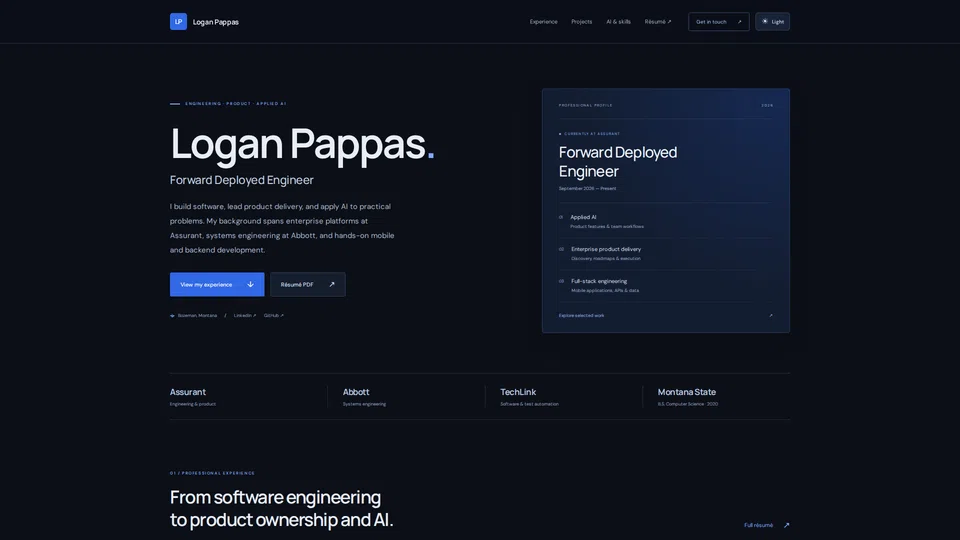Toggle the Light theme switch

point(773,21)
